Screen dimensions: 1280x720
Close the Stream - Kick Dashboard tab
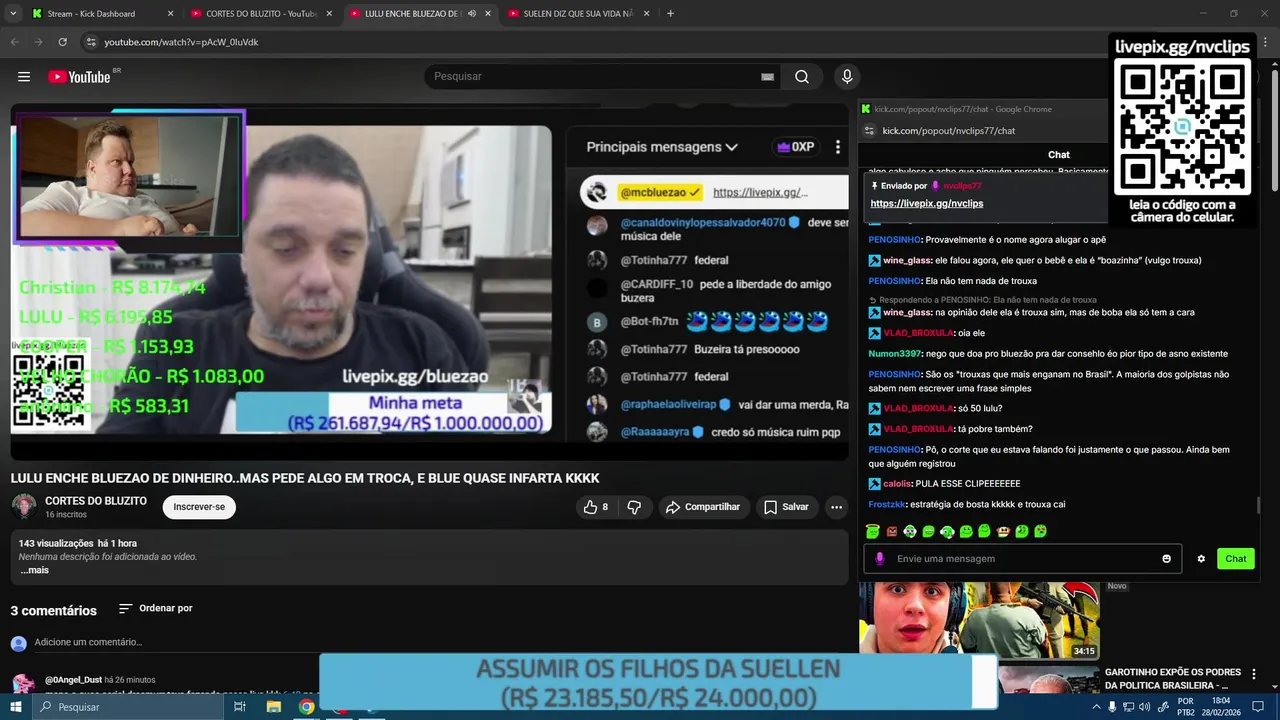[170, 14]
